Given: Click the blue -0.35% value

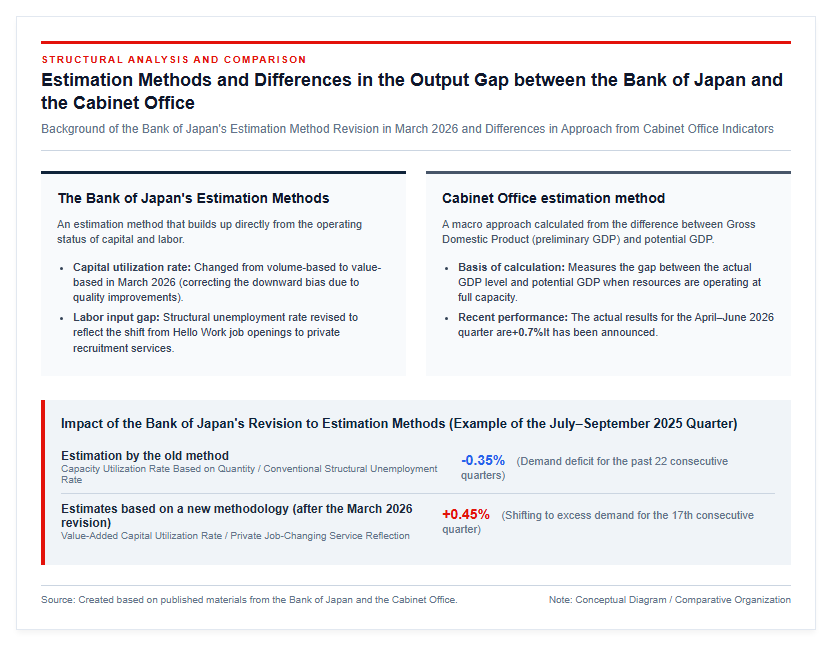Looking at the screenshot, I should coord(483,460).
